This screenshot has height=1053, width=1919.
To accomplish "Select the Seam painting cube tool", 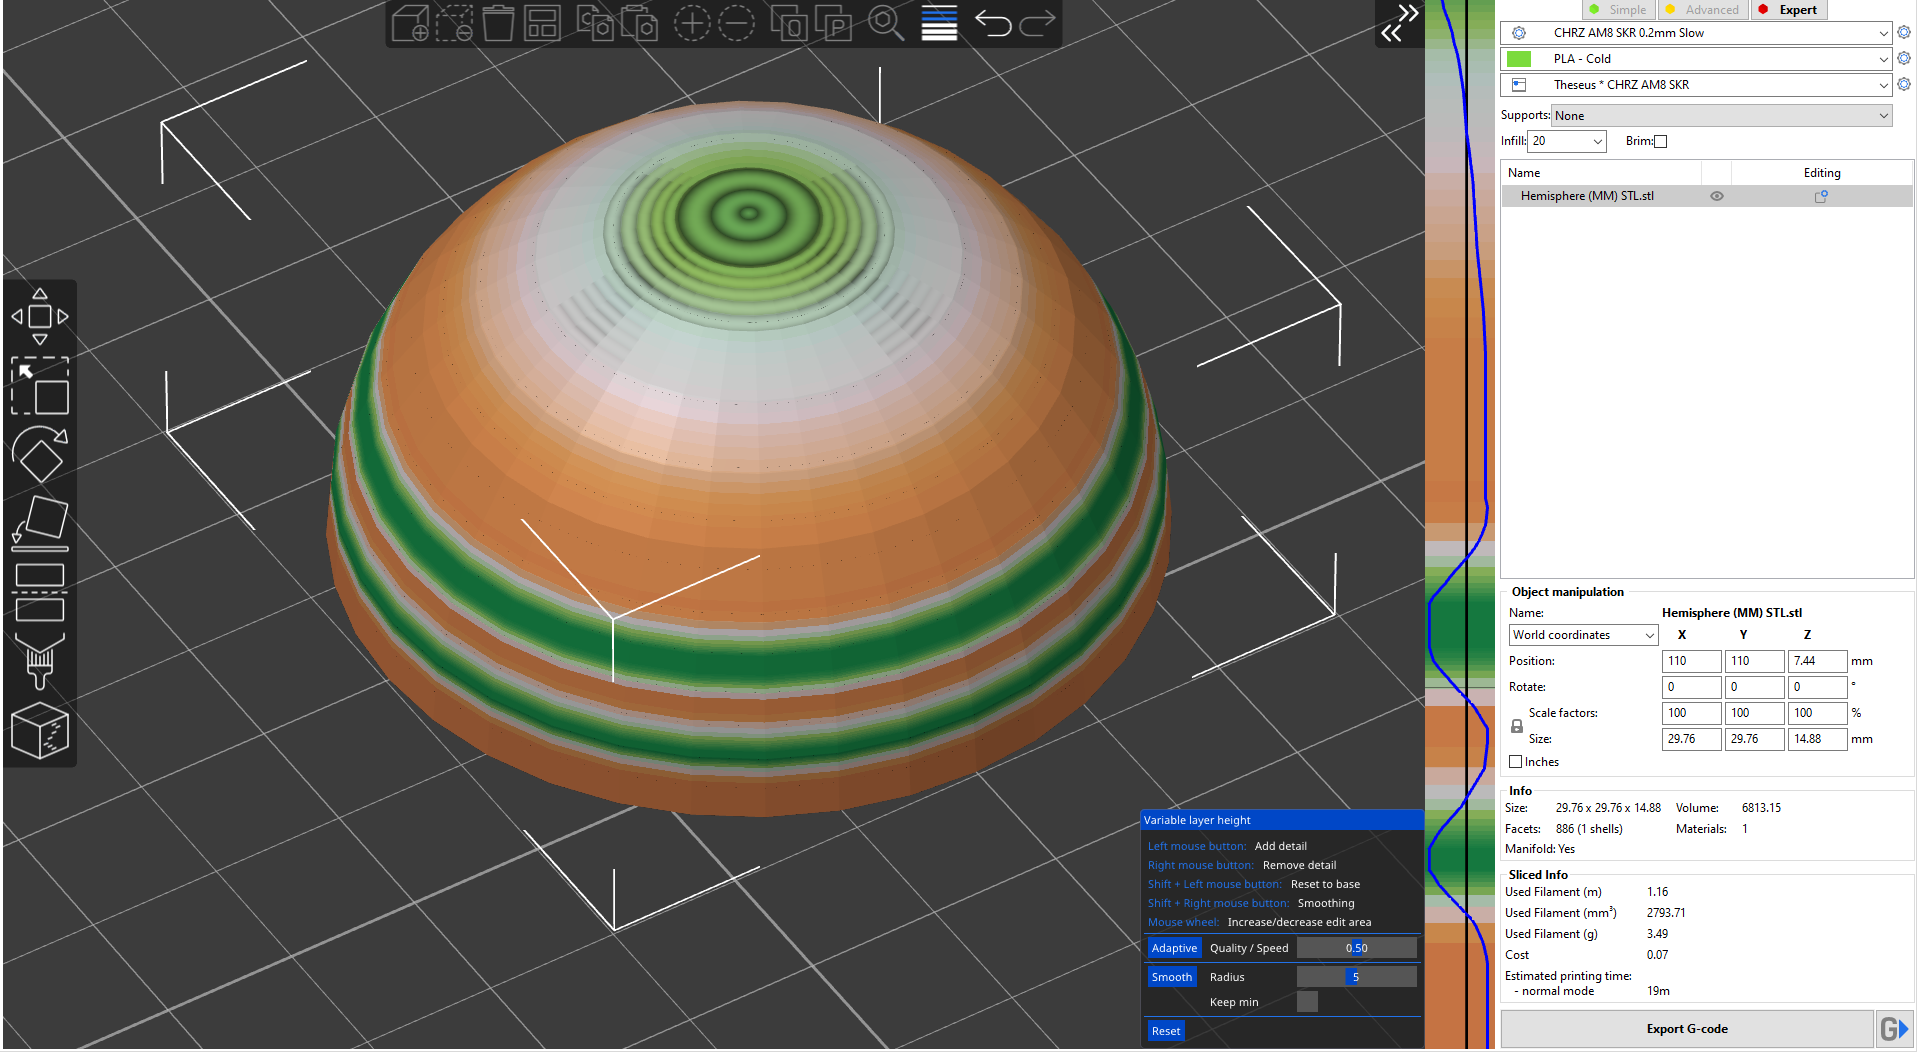I will (x=40, y=731).
